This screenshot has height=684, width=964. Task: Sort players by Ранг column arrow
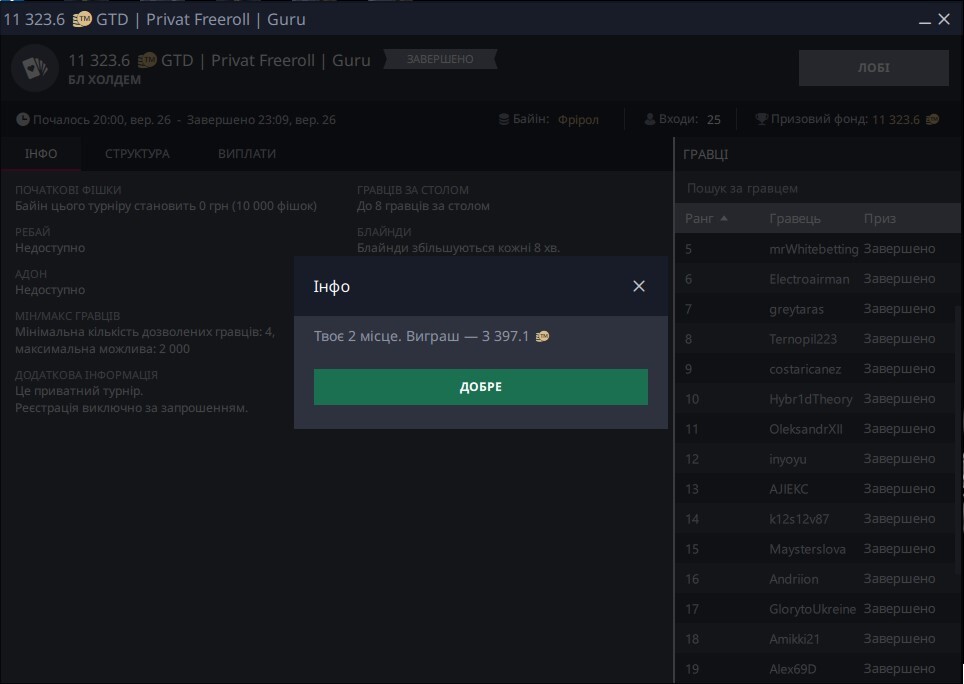(723, 218)
